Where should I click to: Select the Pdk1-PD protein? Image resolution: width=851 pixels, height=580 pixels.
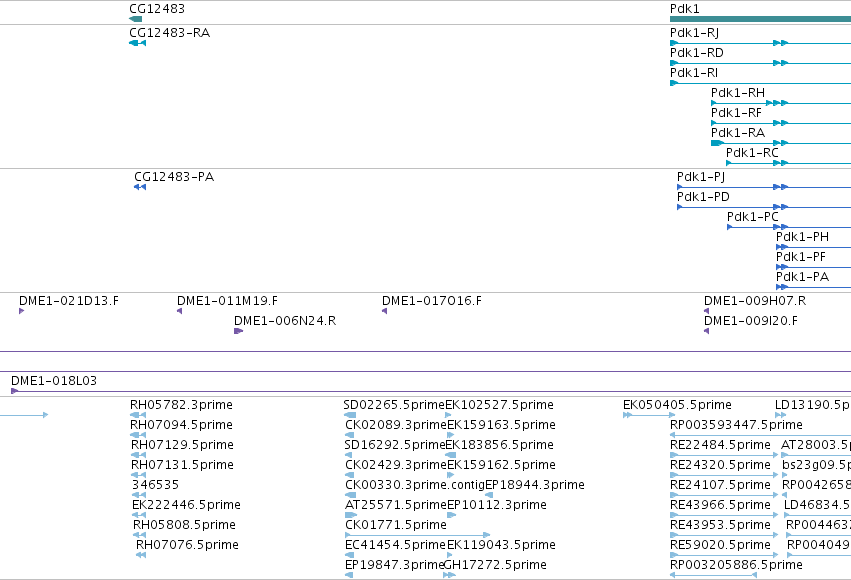[703, 197]
